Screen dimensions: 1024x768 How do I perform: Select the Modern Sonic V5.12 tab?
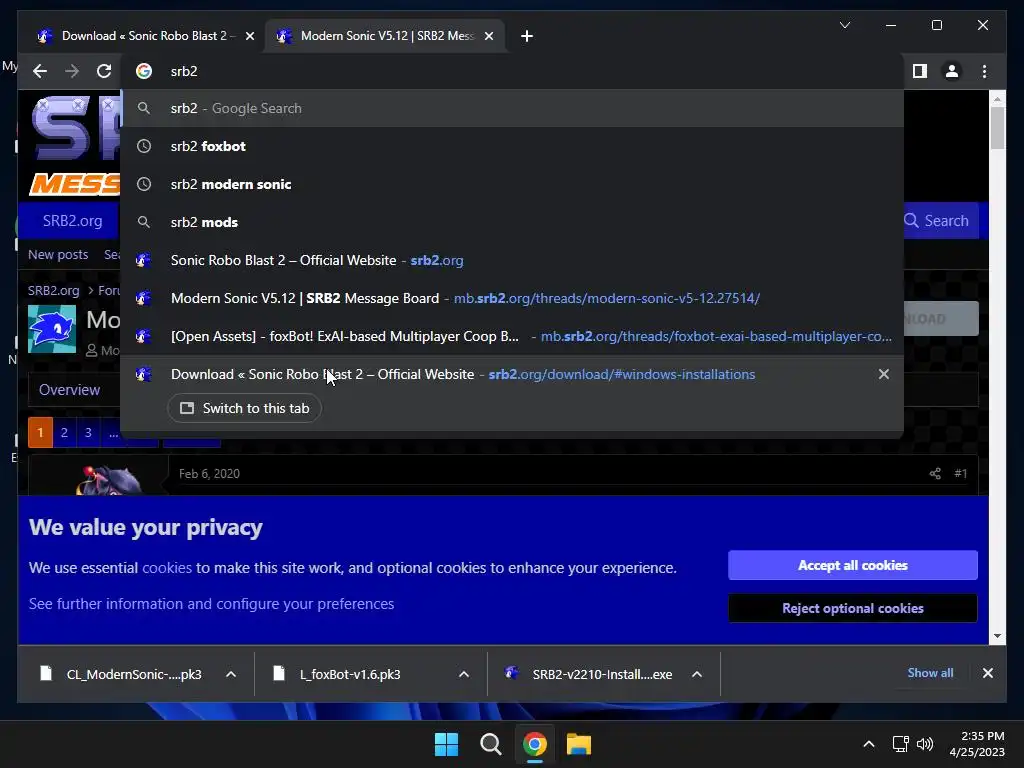click(x=385, y=36)
